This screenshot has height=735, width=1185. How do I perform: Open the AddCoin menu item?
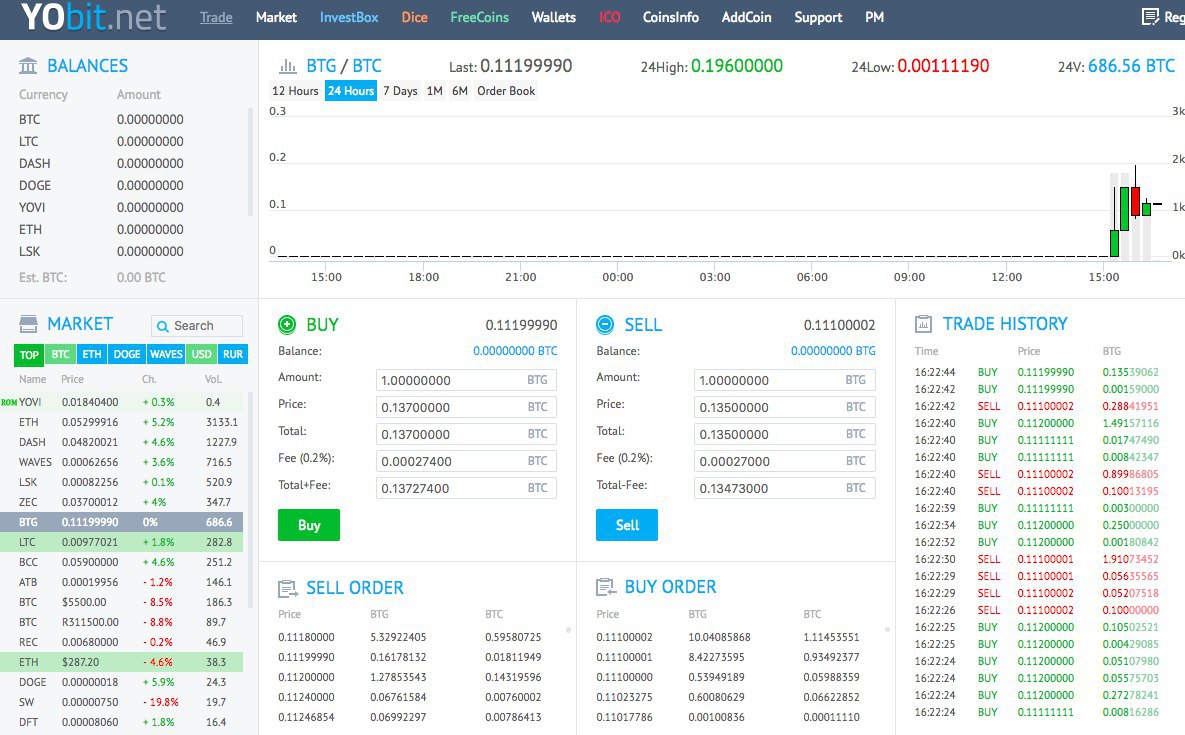coord(746,17)
